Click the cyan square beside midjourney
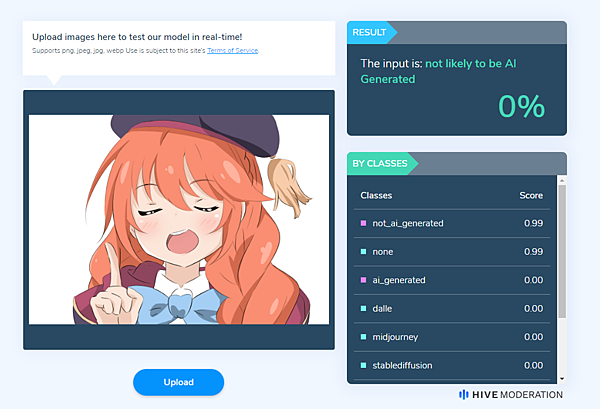Viewport: 600px width, 409px height. pos(364,337)
